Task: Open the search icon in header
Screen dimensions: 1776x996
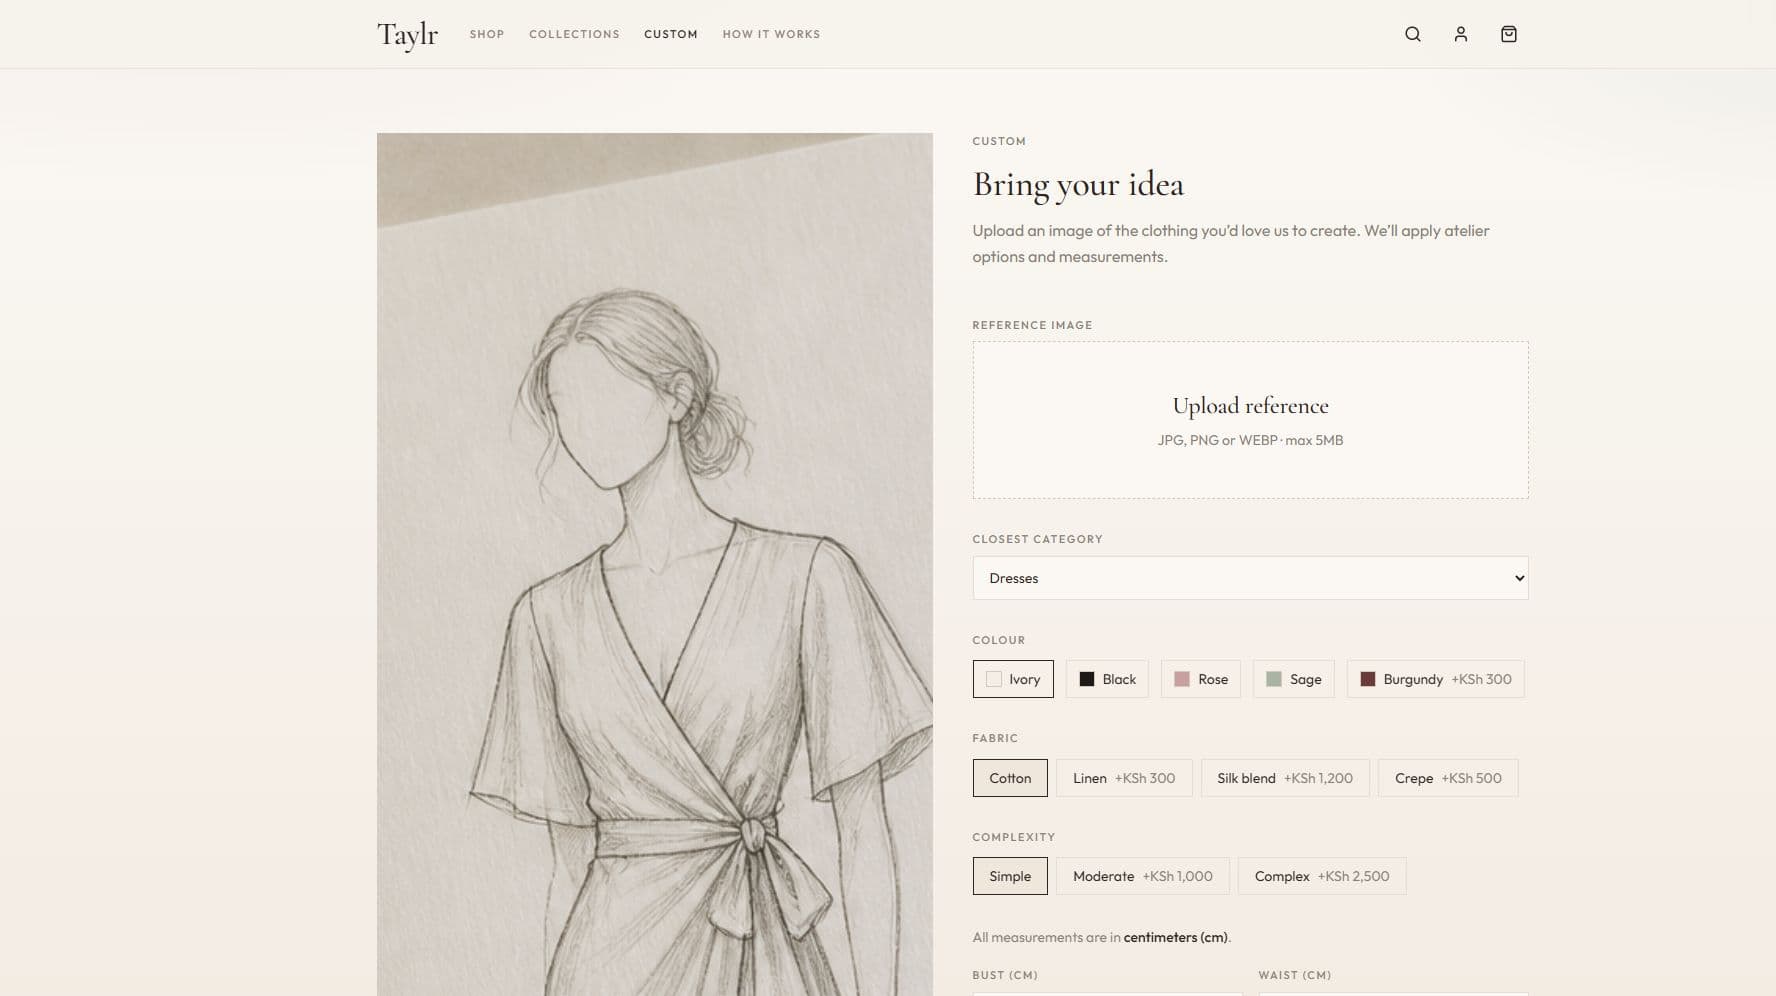Action: click(x=1413, y=34)
